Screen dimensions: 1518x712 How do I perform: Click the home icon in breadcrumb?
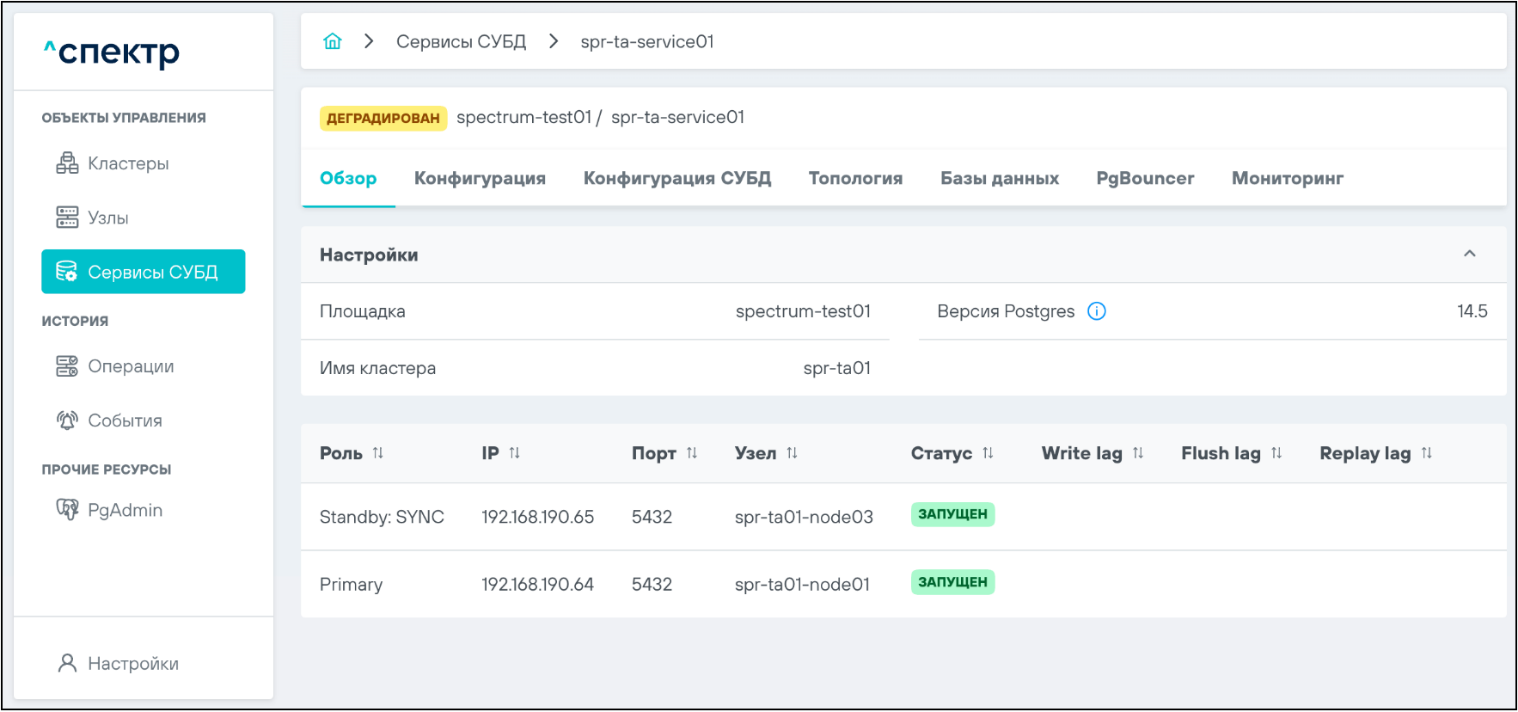point(332,42)
